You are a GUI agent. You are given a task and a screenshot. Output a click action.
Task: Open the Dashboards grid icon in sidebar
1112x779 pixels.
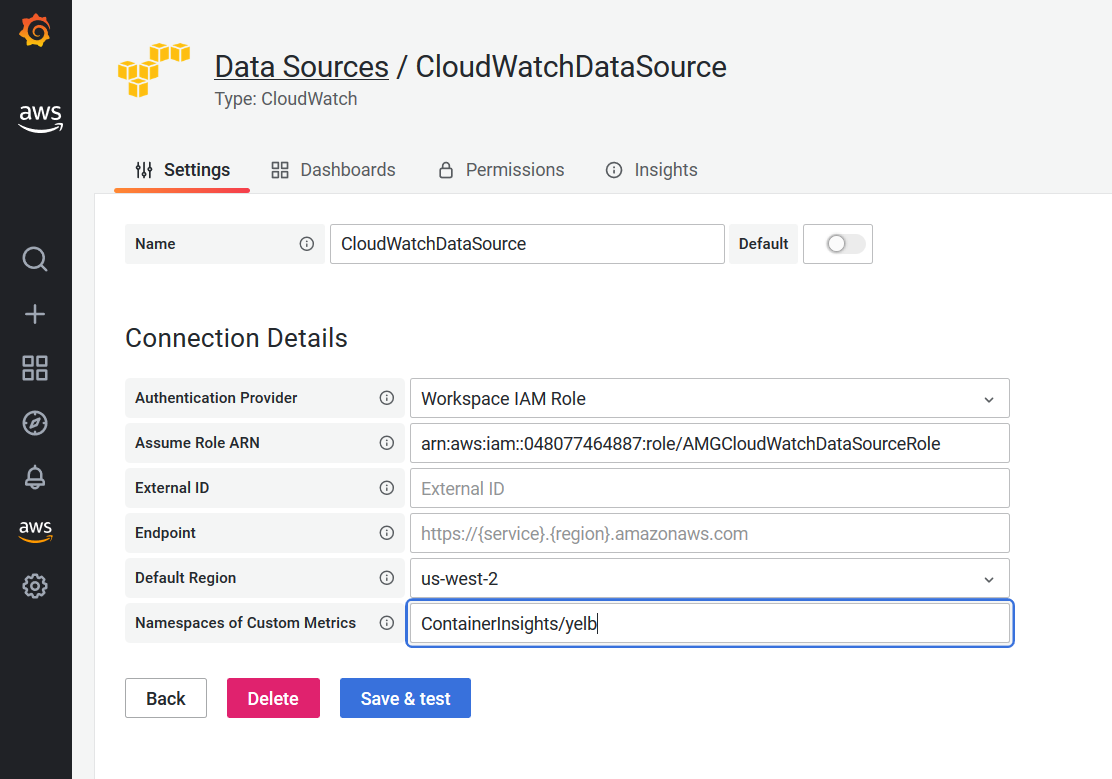(35, 368)
